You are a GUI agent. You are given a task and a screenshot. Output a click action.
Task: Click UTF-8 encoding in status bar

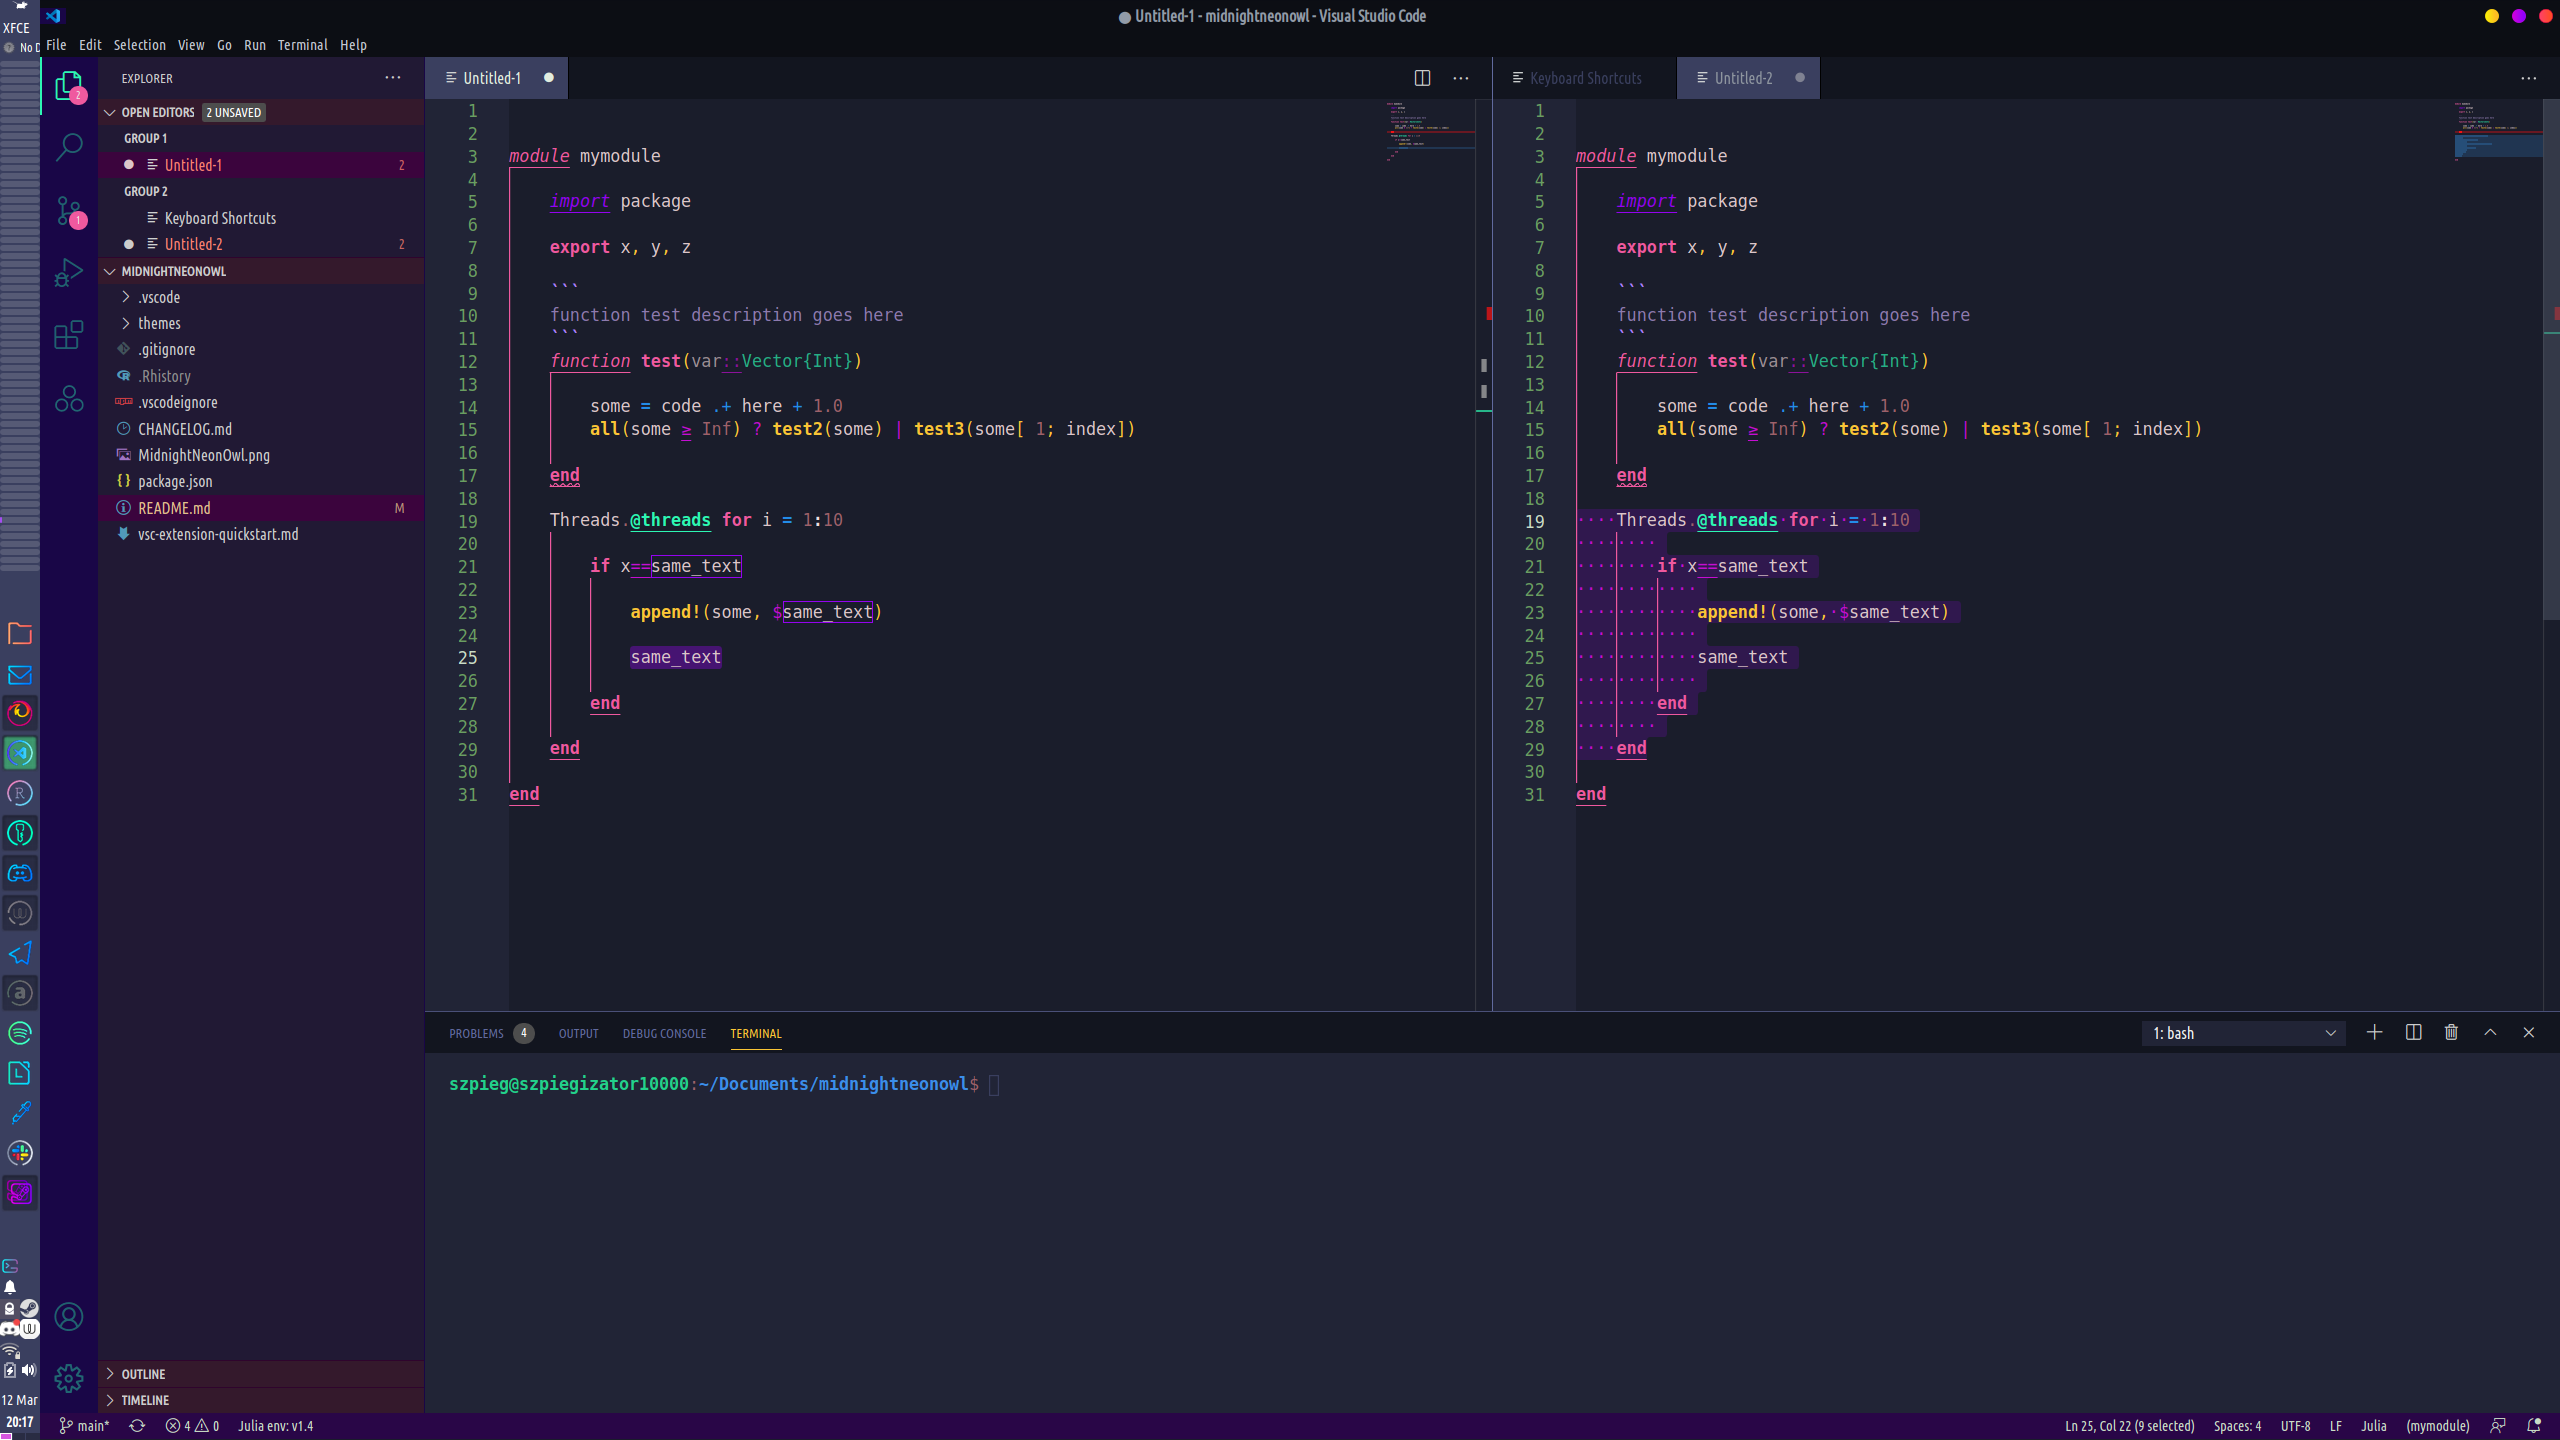coord(2295,1426)
